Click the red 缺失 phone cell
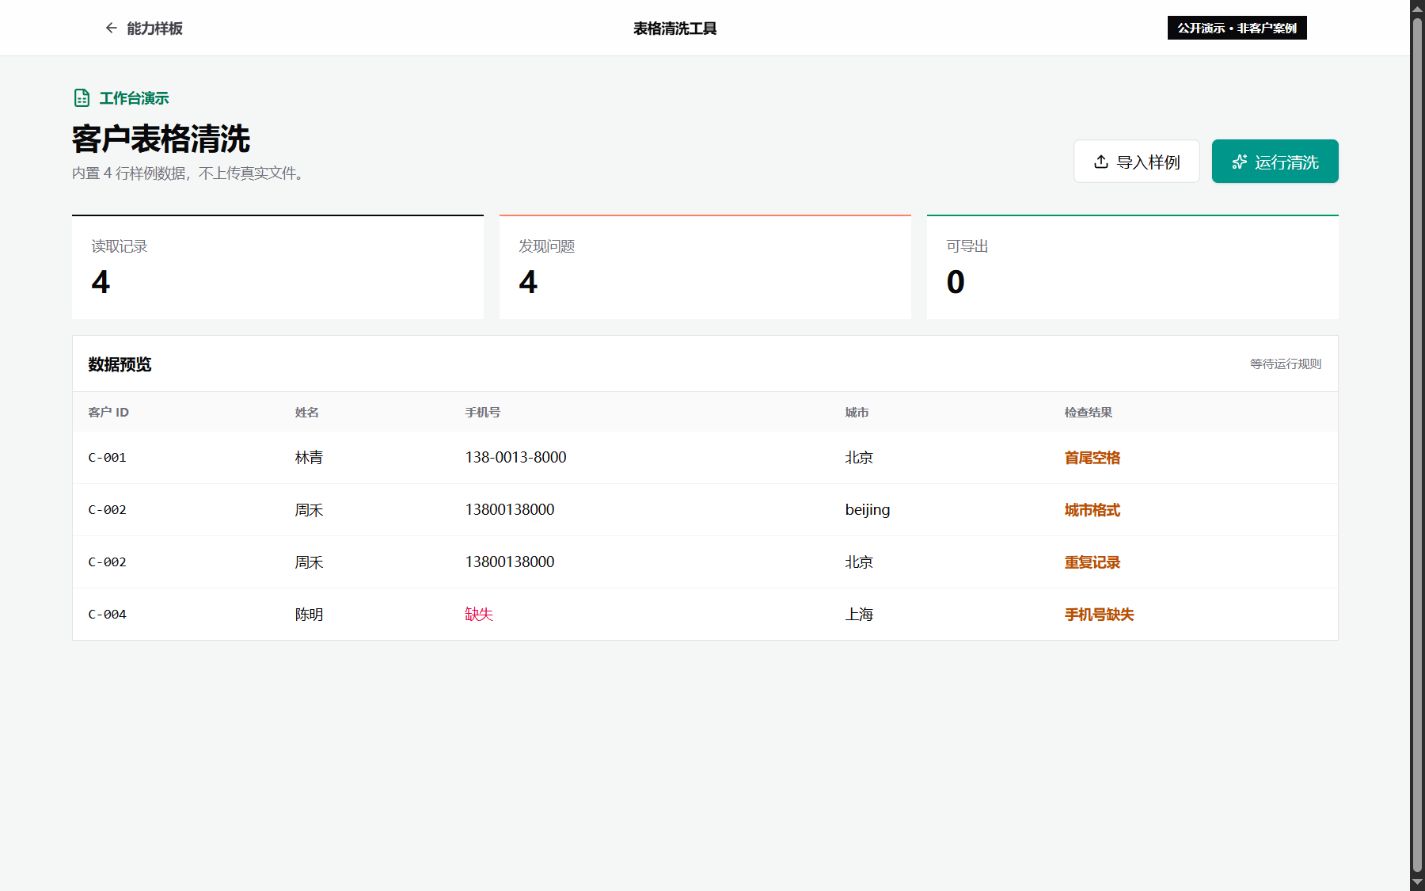The image size is (1425, 891). (x=479, y=614)
